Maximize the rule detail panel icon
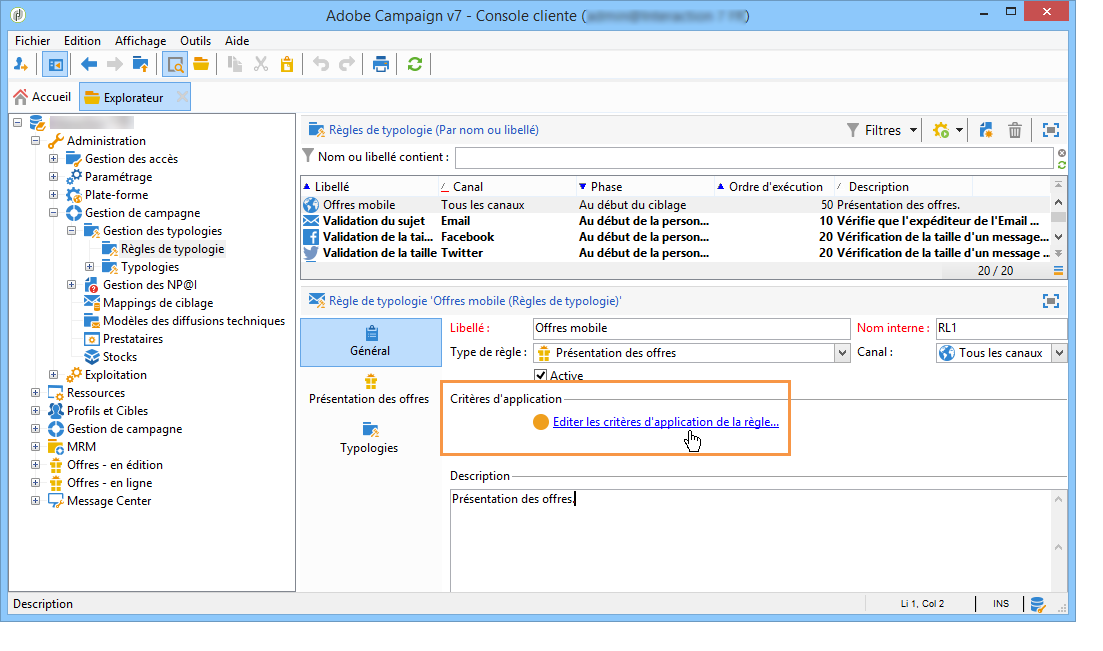The height and width of the screenshot is (651, 1103). (1051, 301)
